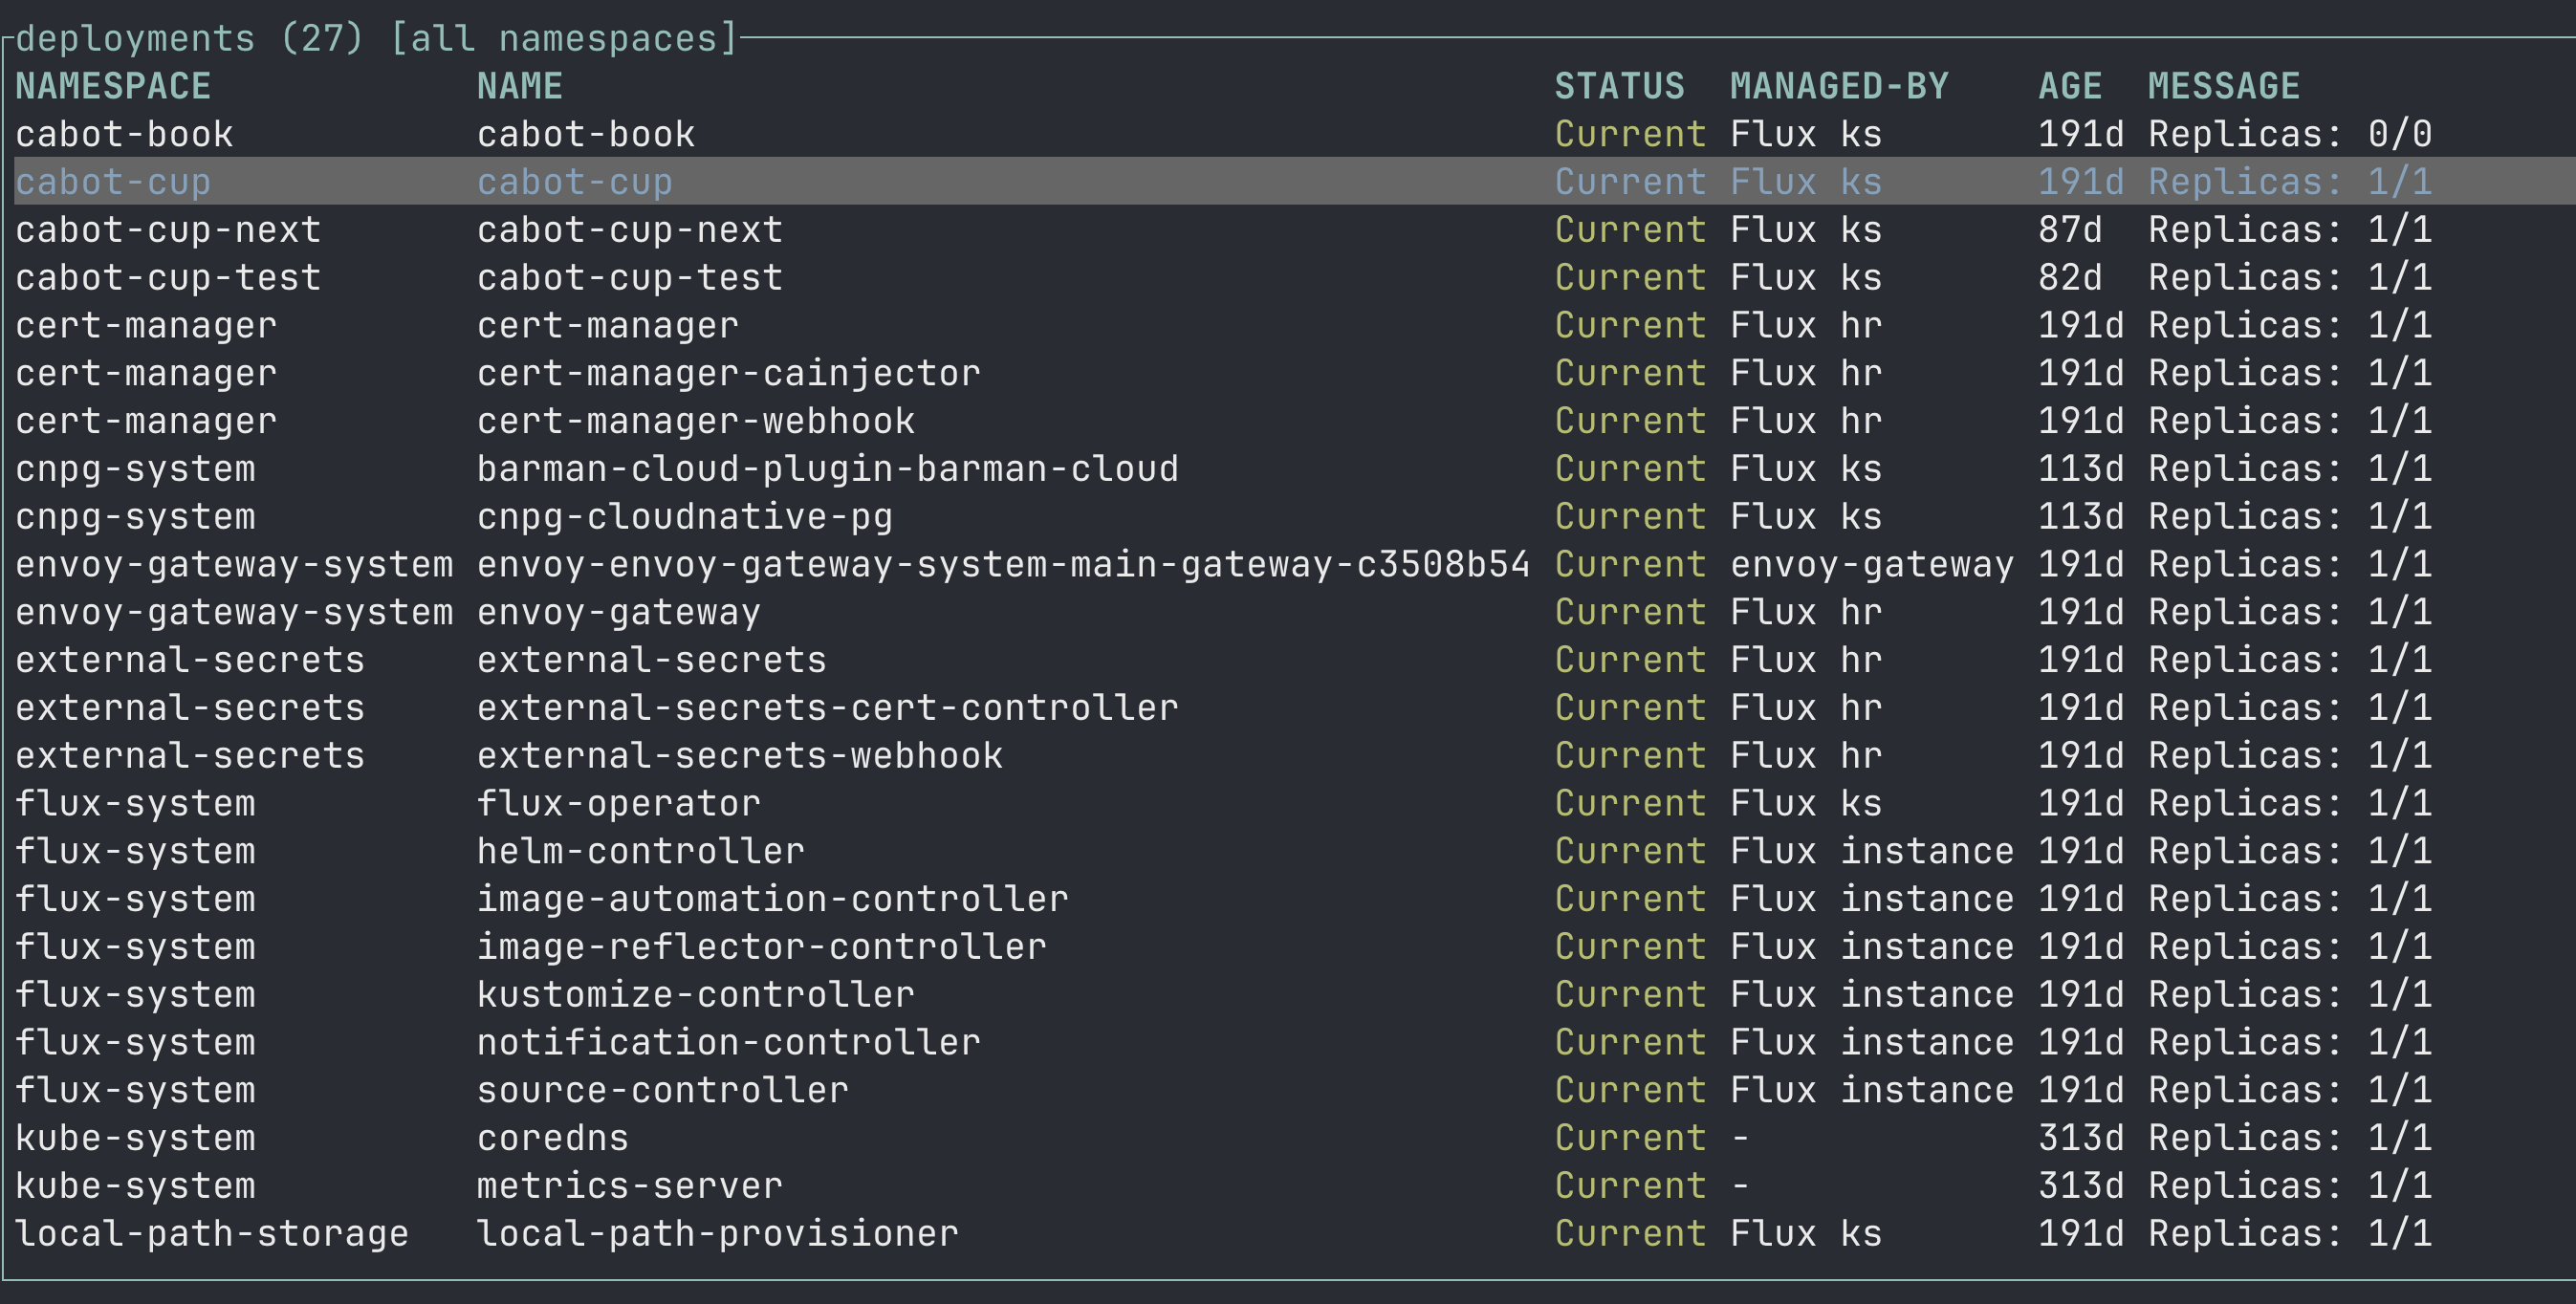The width and height of the screenshot is (2576, 1304).
Task: Select the metrics-server deployment
Action: coord(630,1185)
